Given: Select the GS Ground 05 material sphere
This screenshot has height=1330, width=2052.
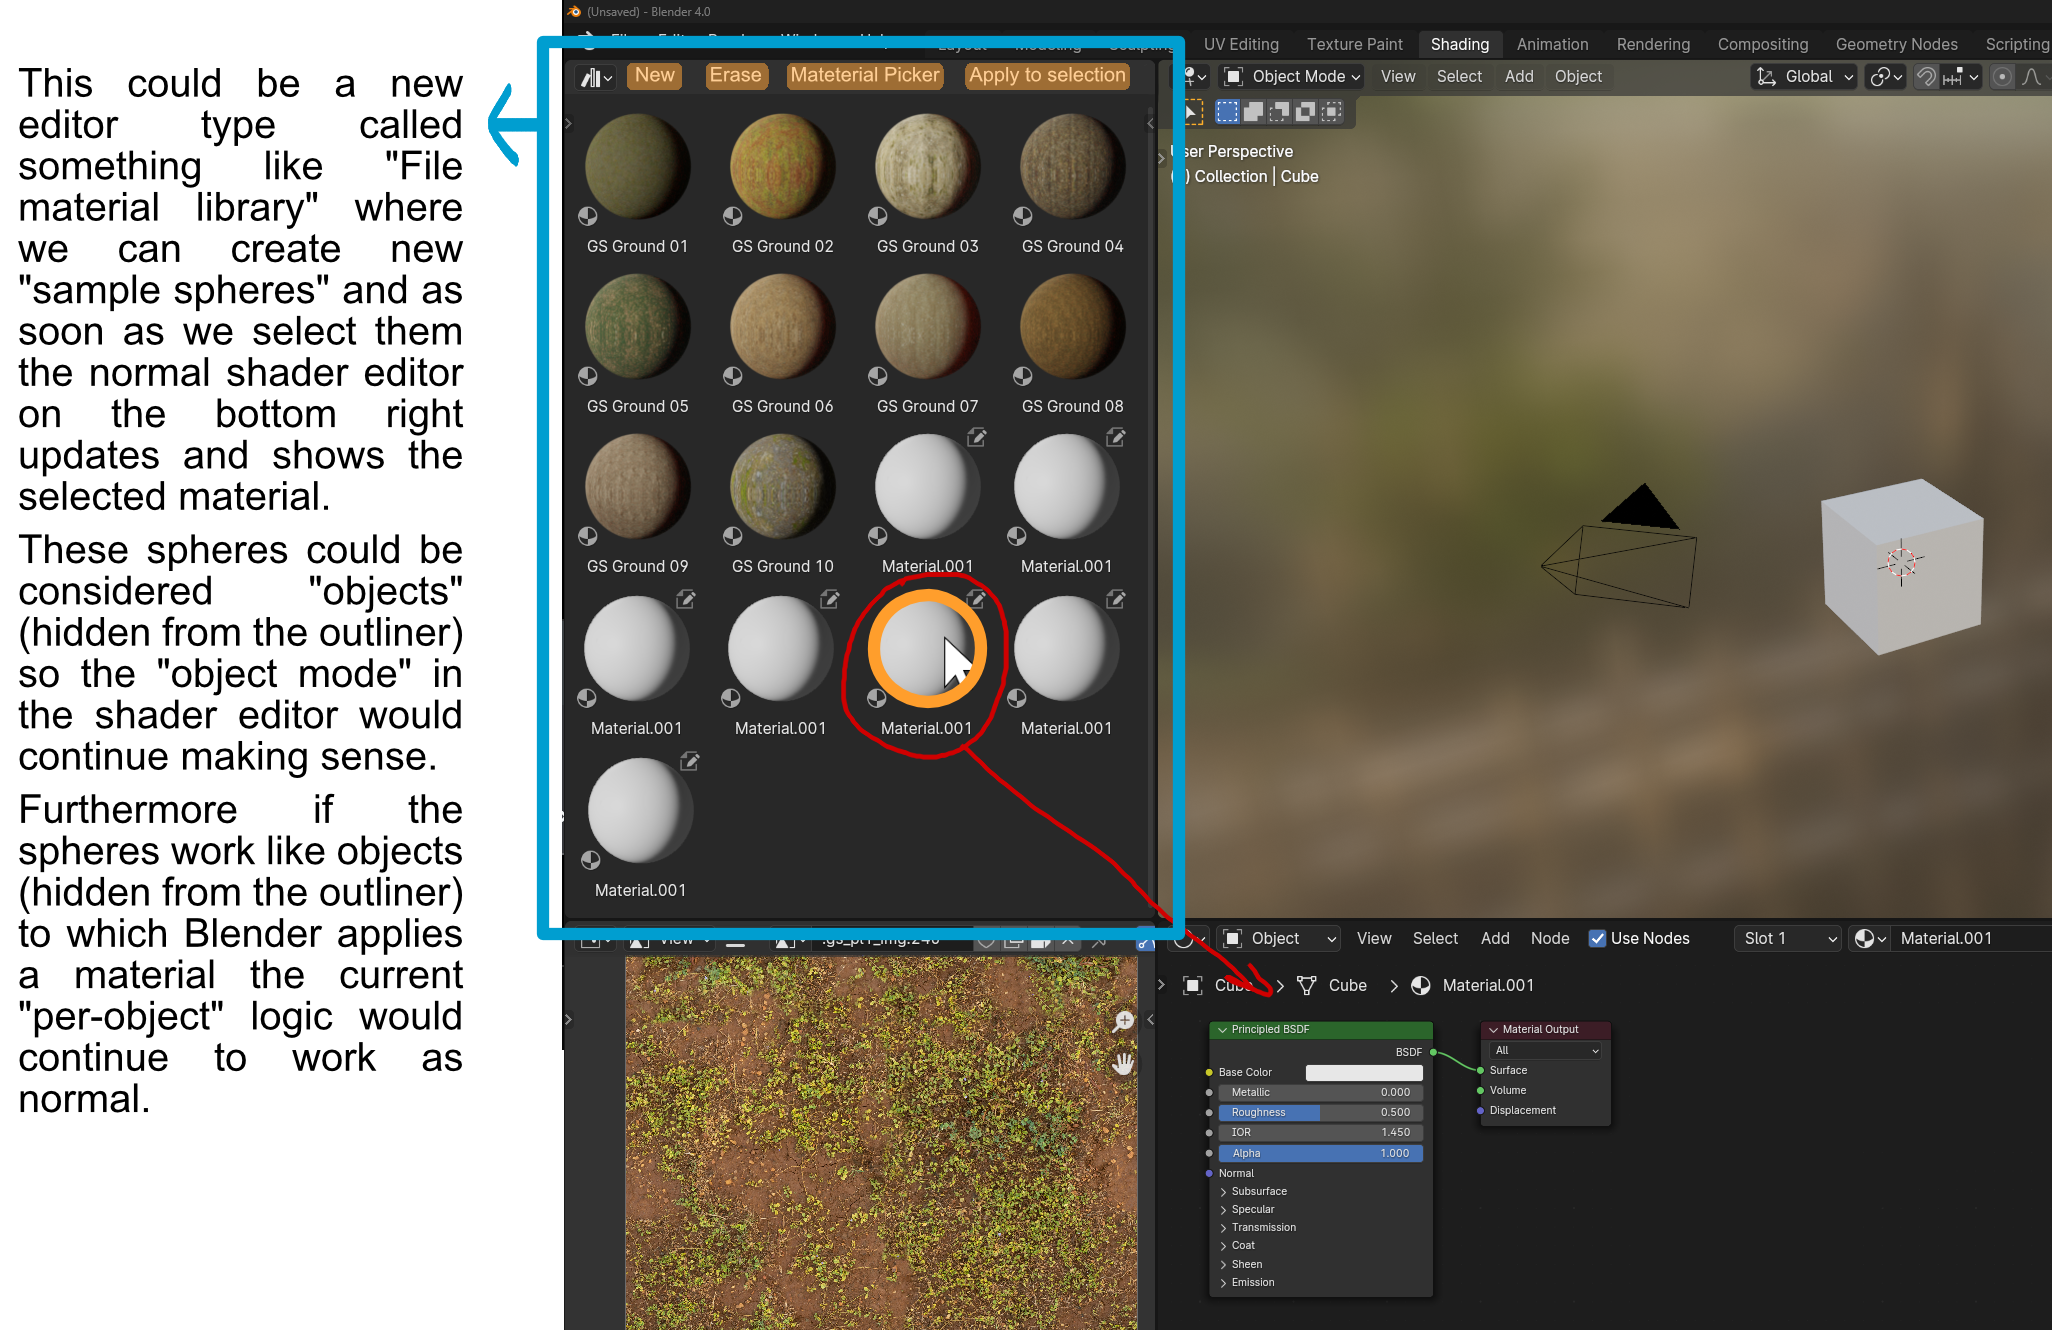Looking at the screenshot, I should coord(637,328).
